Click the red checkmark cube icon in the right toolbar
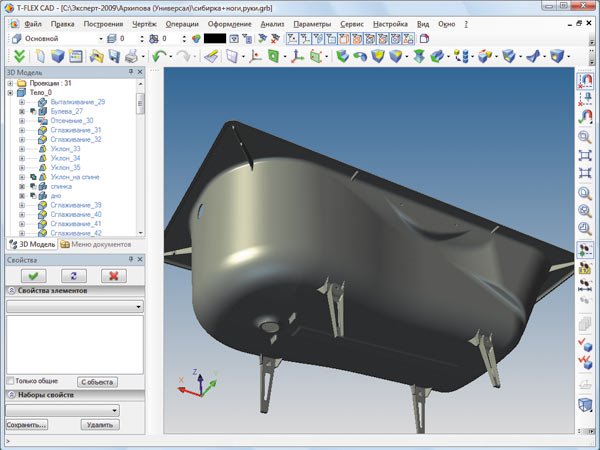600x450 pixels. point(585,345)
